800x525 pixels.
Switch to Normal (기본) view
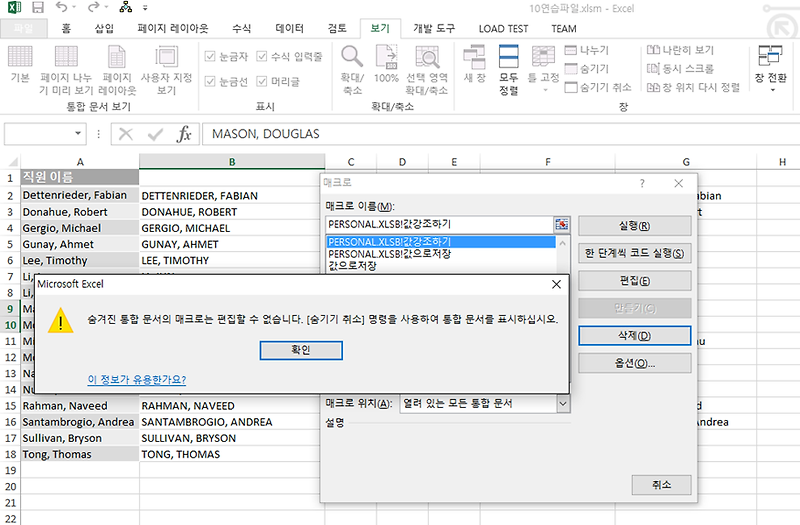point(20,64)
